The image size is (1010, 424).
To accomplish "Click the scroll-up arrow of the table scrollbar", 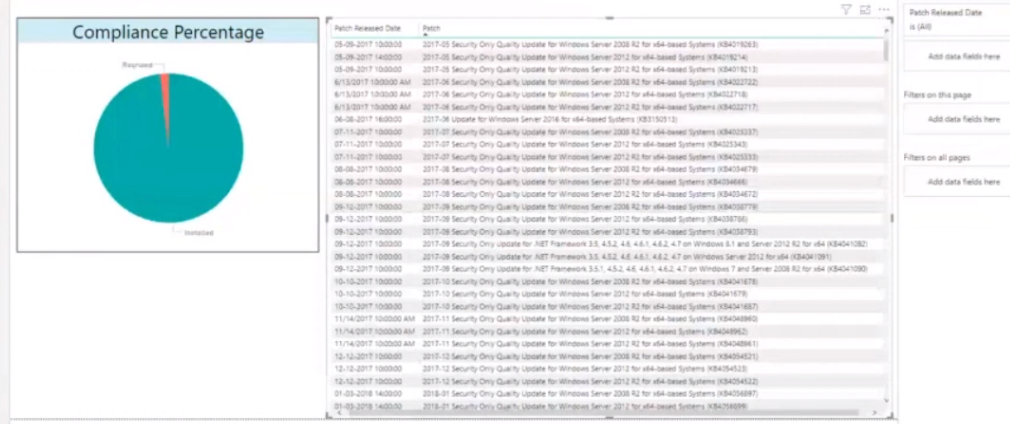I will tap(887, 31).
